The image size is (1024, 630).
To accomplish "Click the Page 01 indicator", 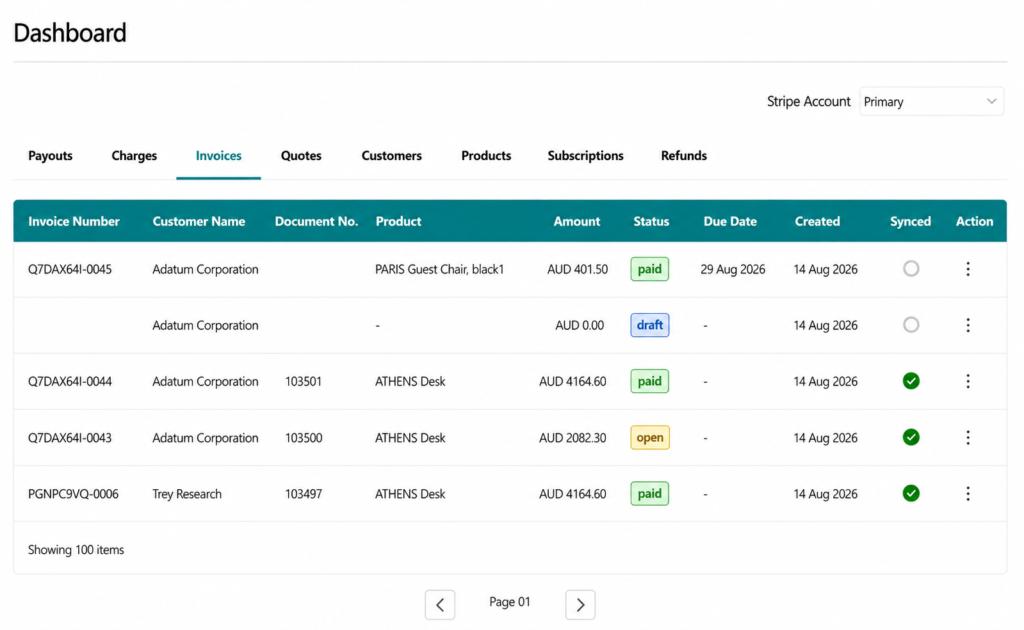I will (510, 602).
